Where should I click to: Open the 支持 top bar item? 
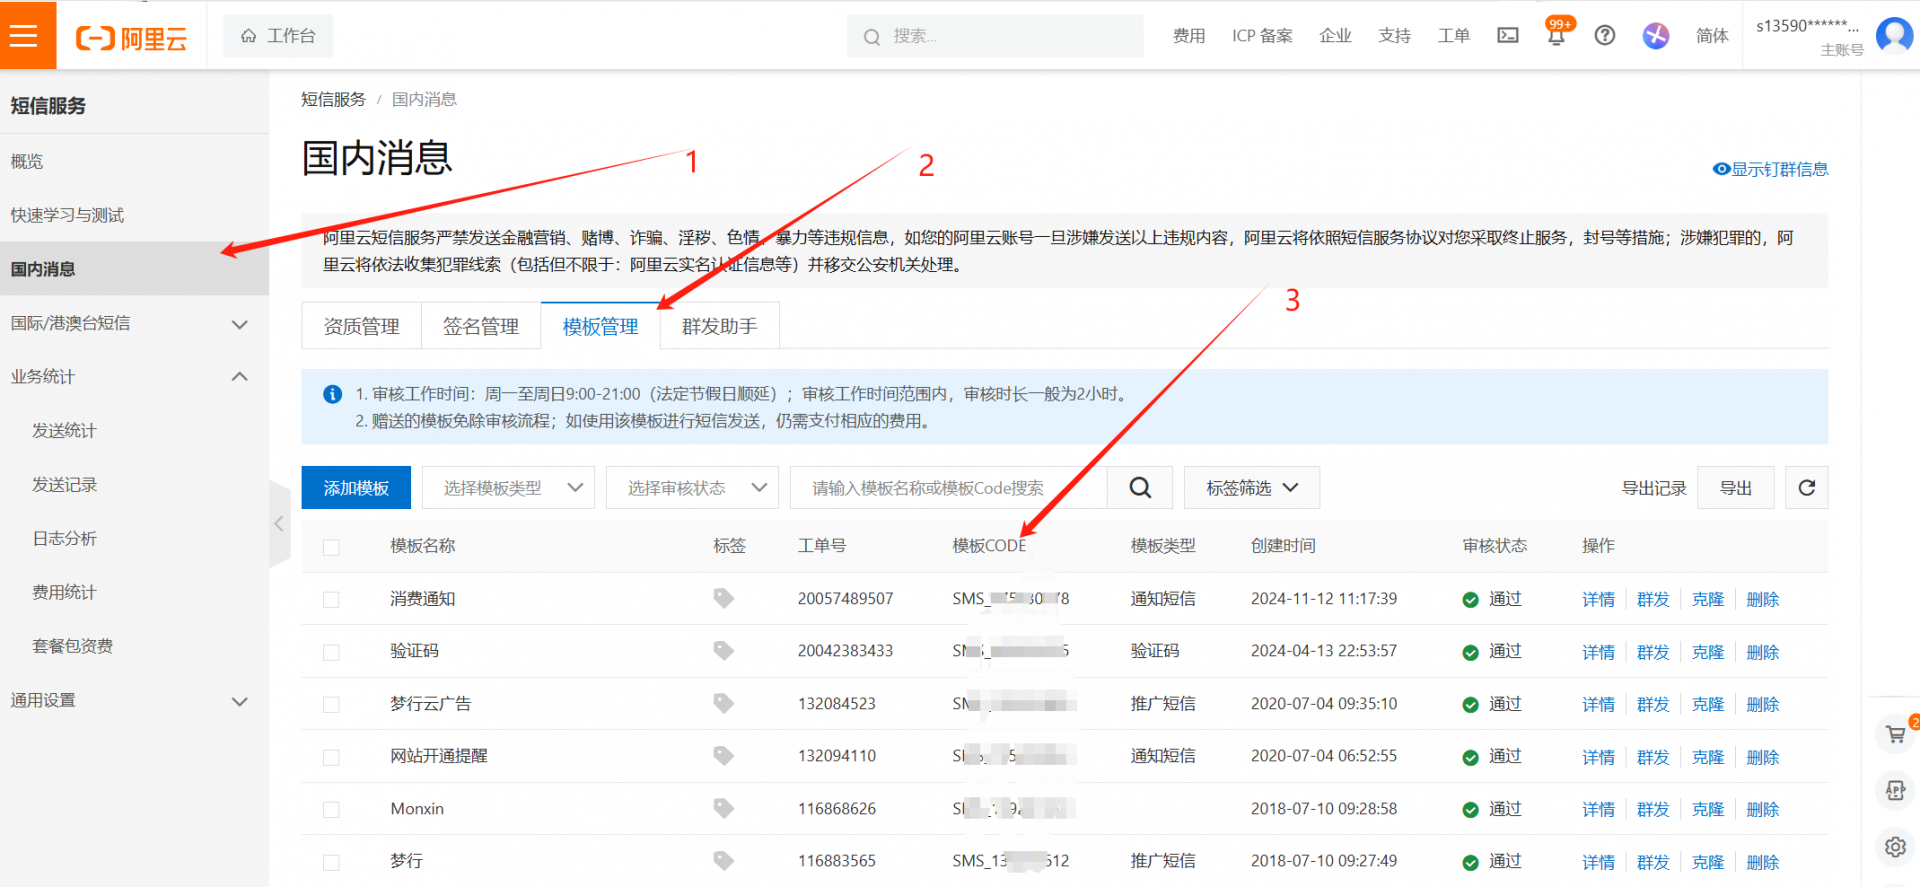click(1394, 36)
